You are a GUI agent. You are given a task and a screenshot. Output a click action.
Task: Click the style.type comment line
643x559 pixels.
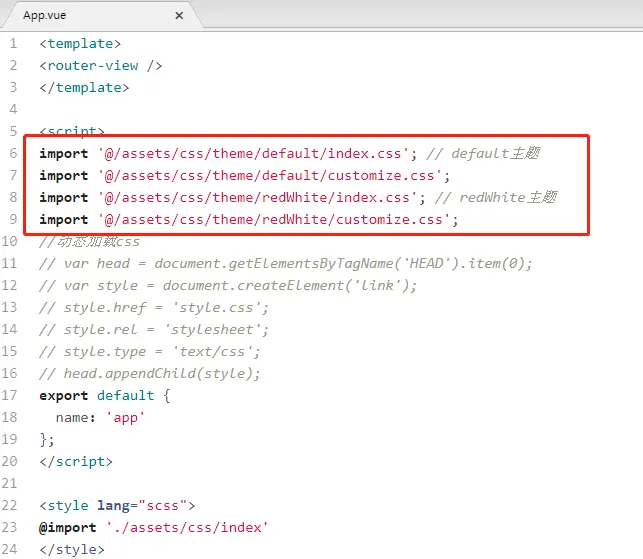[x=150, y=352]
